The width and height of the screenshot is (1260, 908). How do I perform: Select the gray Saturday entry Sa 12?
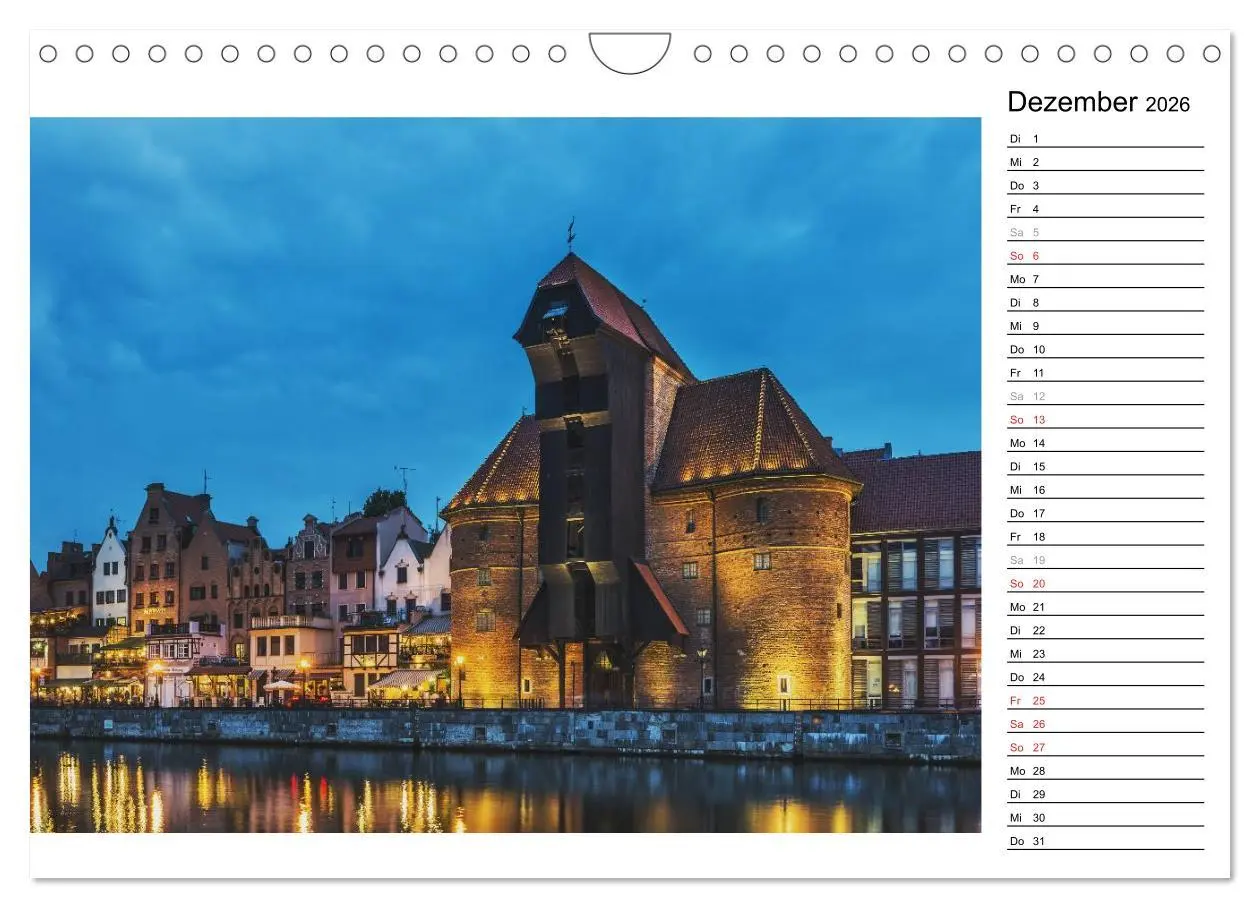[x=1025, y=396]
